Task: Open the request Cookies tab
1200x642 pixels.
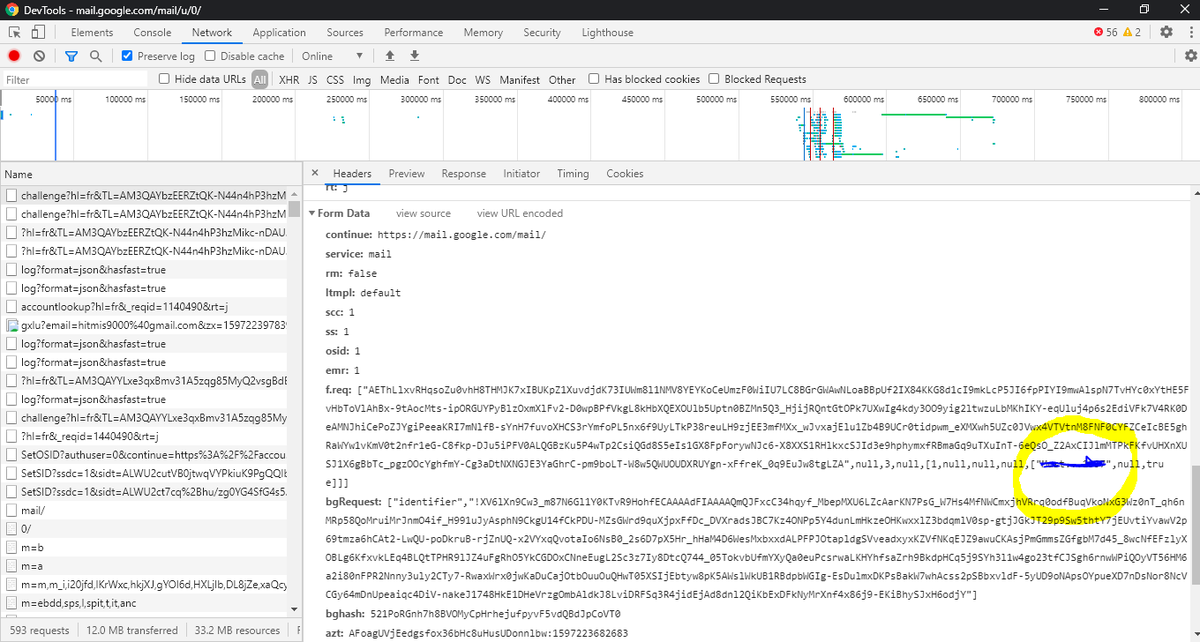Action: click(x=625, y=173)
